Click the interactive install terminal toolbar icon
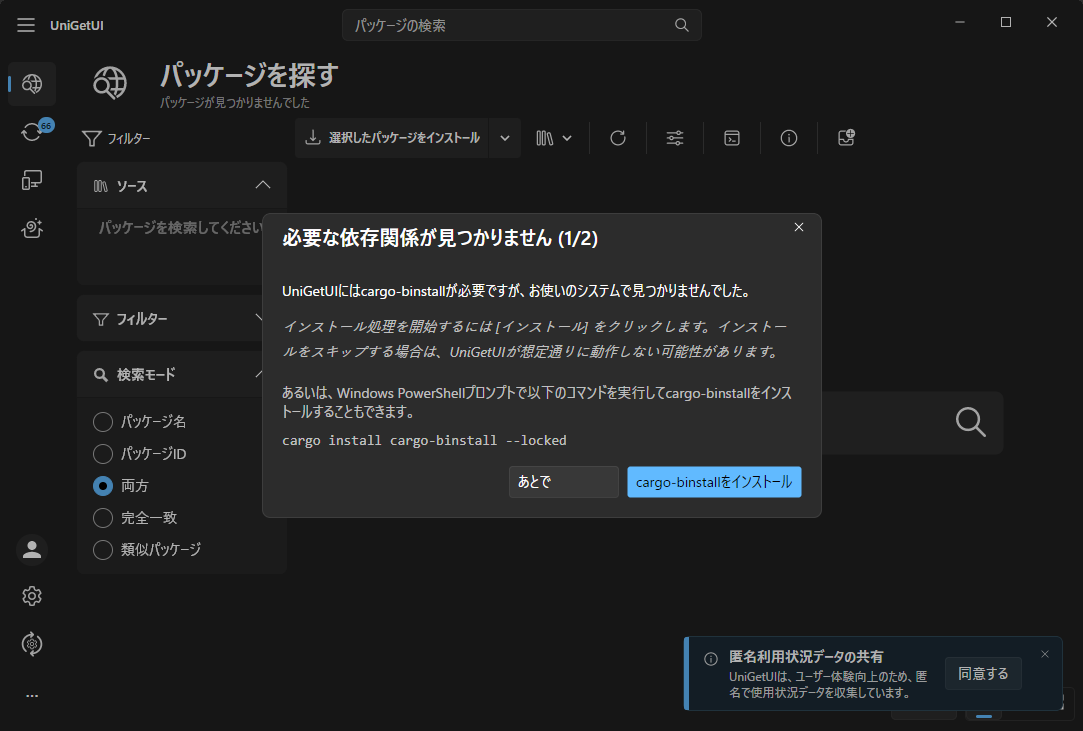 coord(732,138)
